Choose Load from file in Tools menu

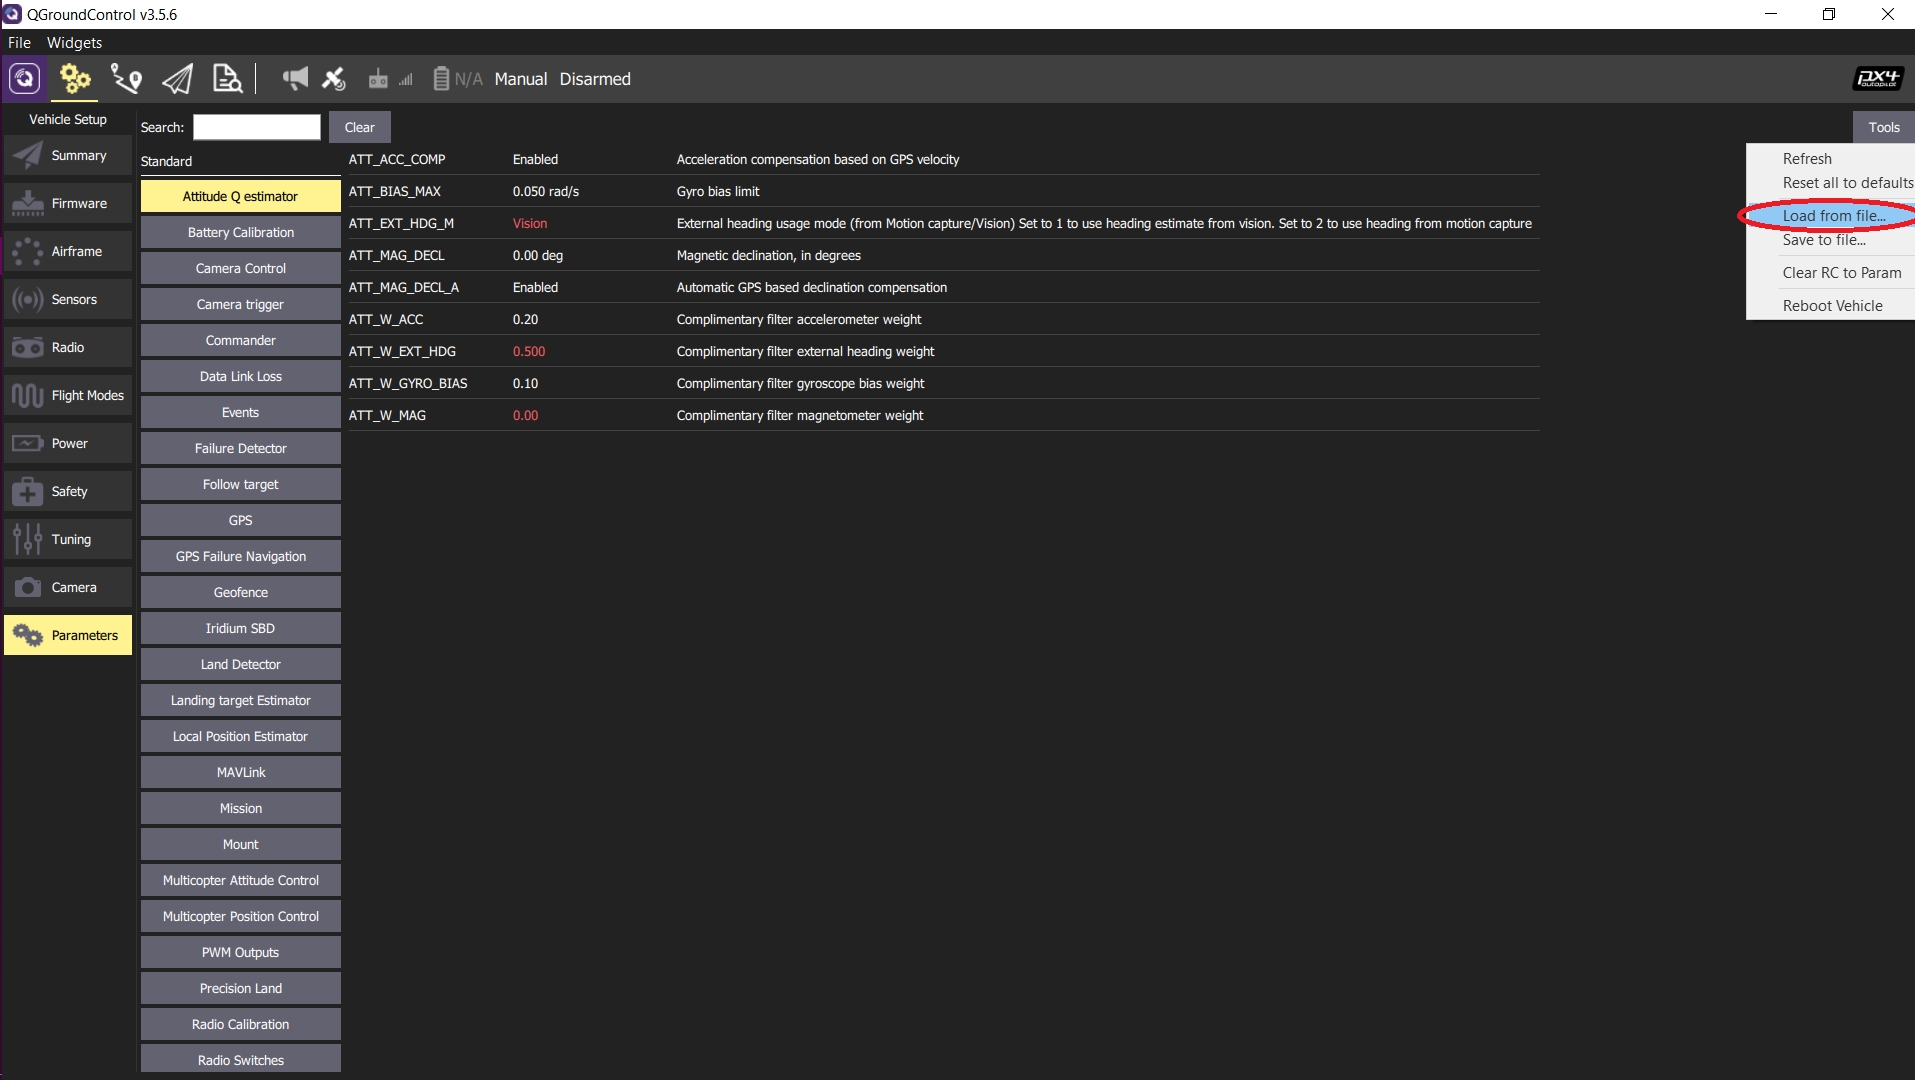(x=1833, y=216)
